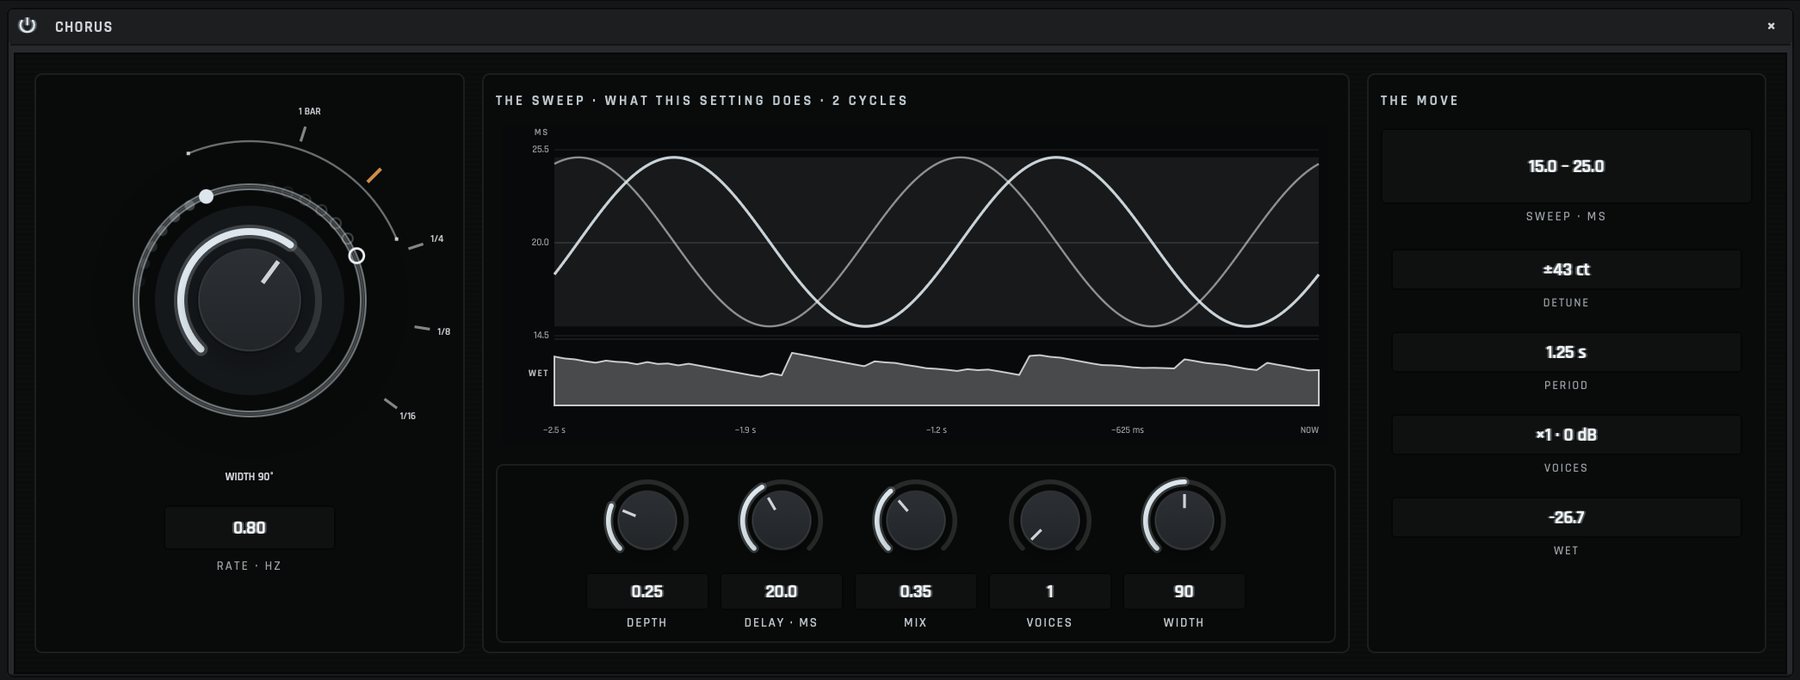Click the Rate Hz value field 0.80
The height and width of the screenshot is (680, 1800).
(249, 527)
